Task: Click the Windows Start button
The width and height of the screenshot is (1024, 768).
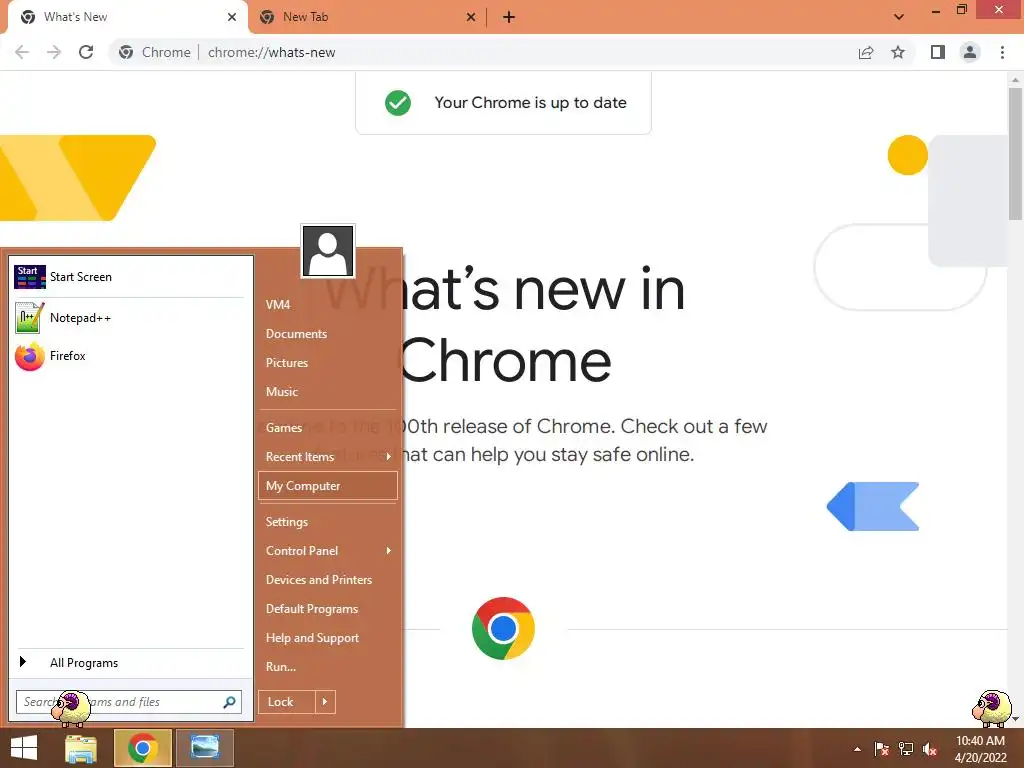Action: pos(24,748)
